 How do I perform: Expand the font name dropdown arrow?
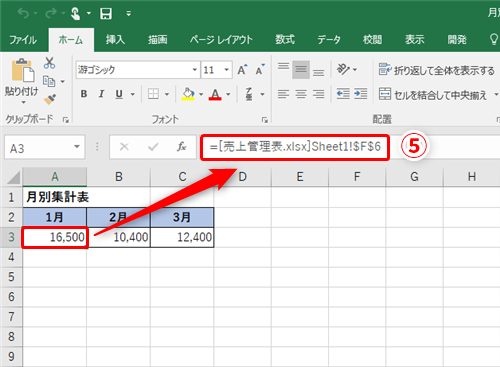[x=195, y=70]
